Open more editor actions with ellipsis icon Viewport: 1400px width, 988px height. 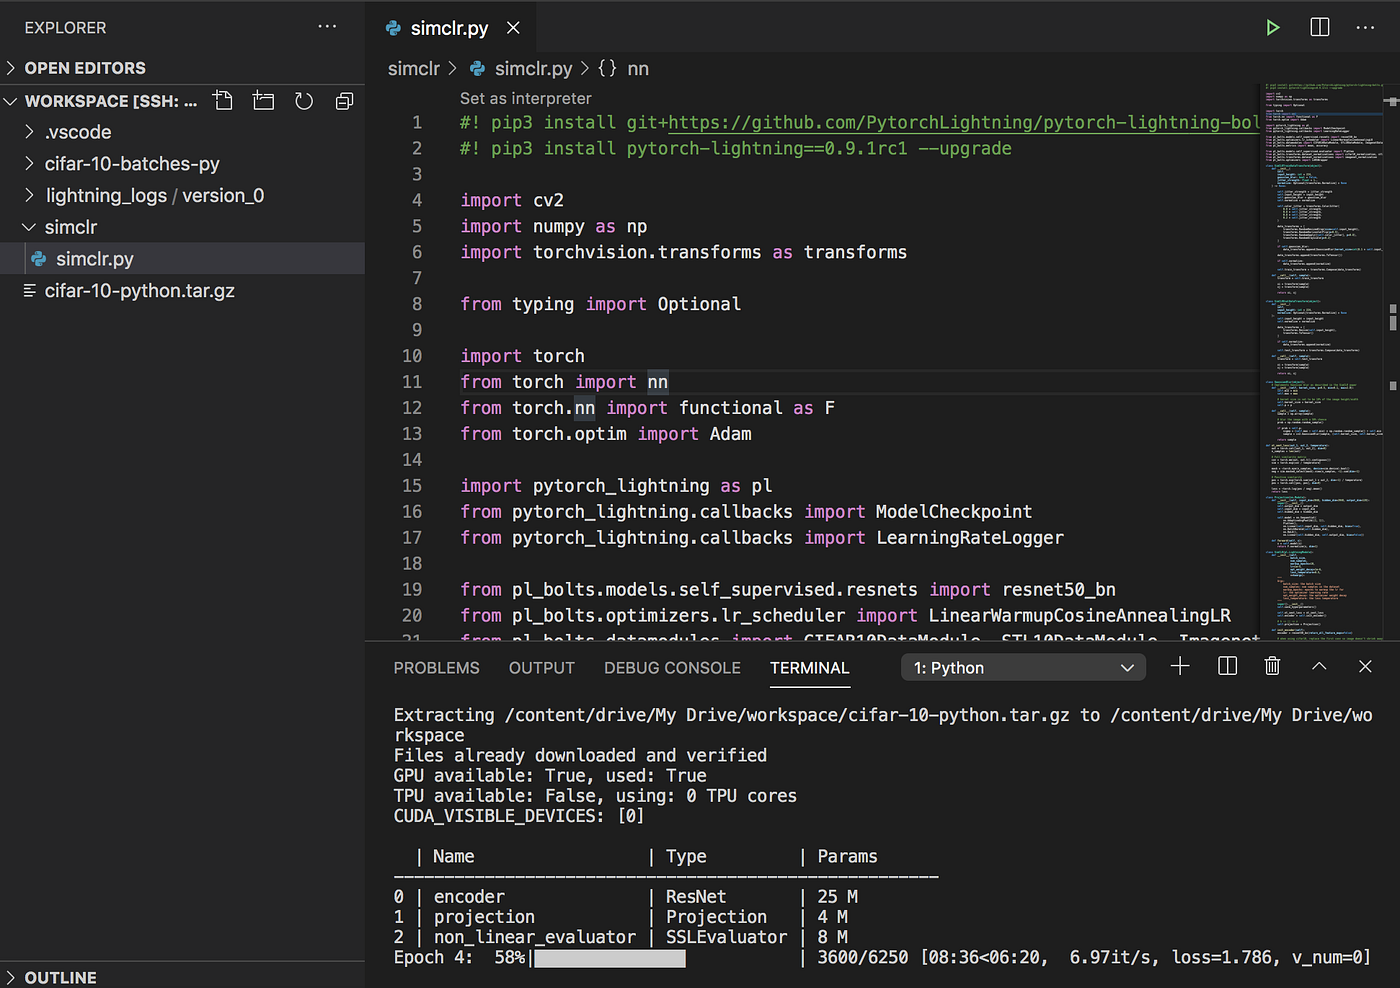[x=1364, y=27]
